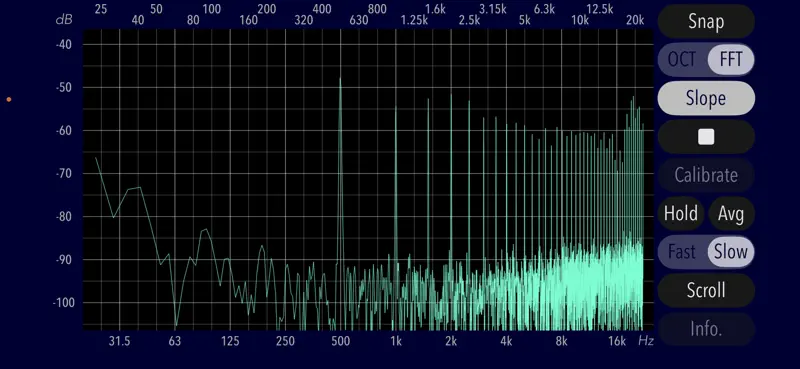This screenshot has height=369, width=800.
Task: Click the -90 dB scale label
Action: pos(63,260)
